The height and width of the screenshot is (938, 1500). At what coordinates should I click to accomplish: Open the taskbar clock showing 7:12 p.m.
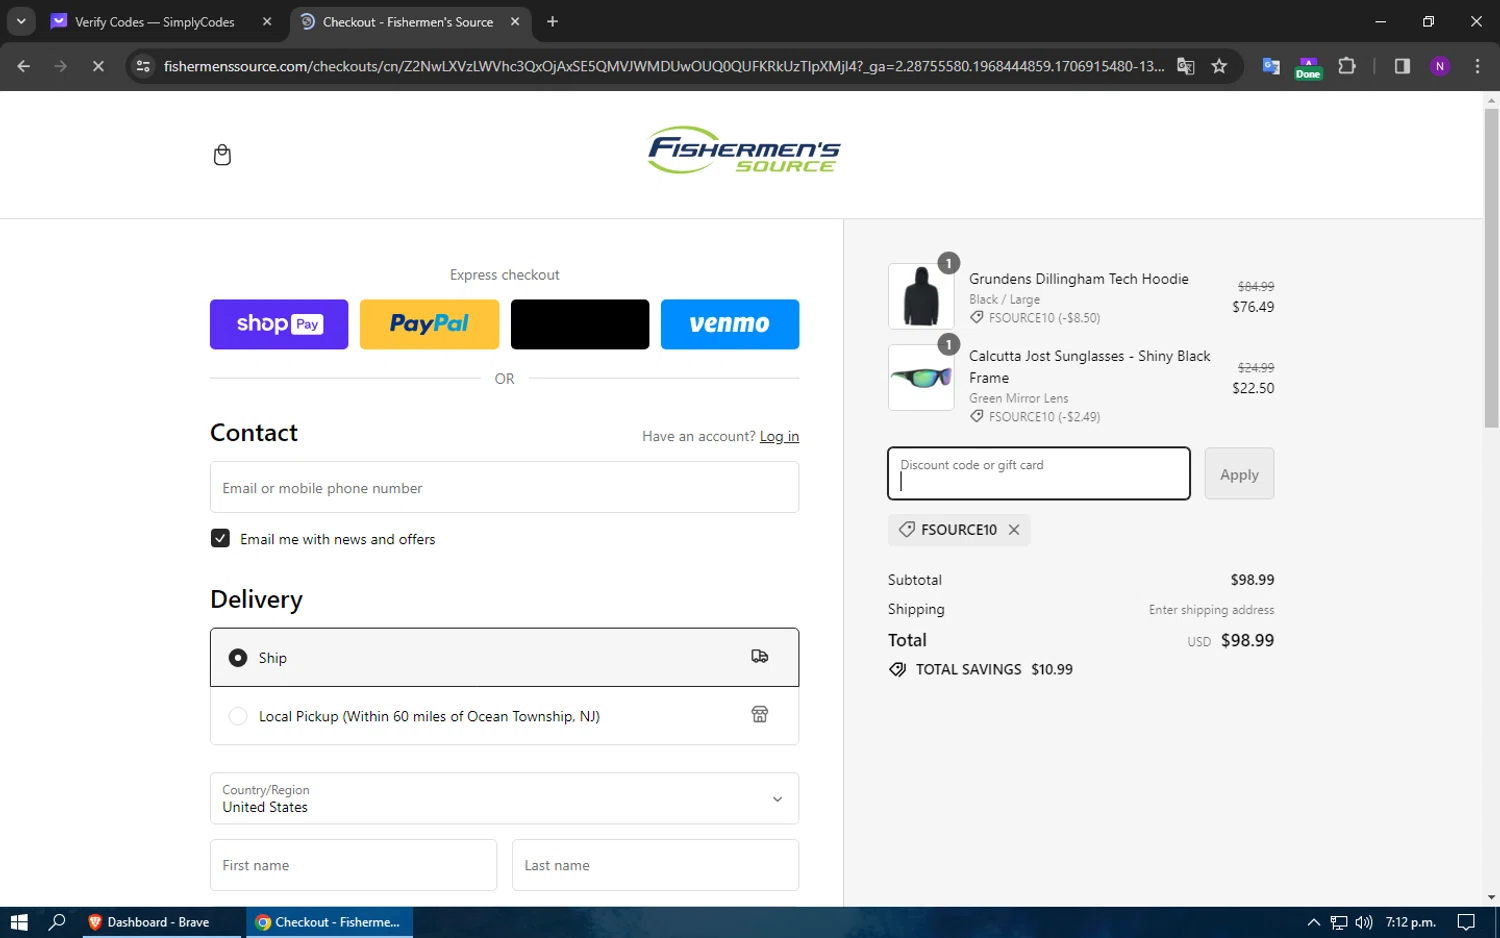pyautogui.click(x=1410, y=922)
